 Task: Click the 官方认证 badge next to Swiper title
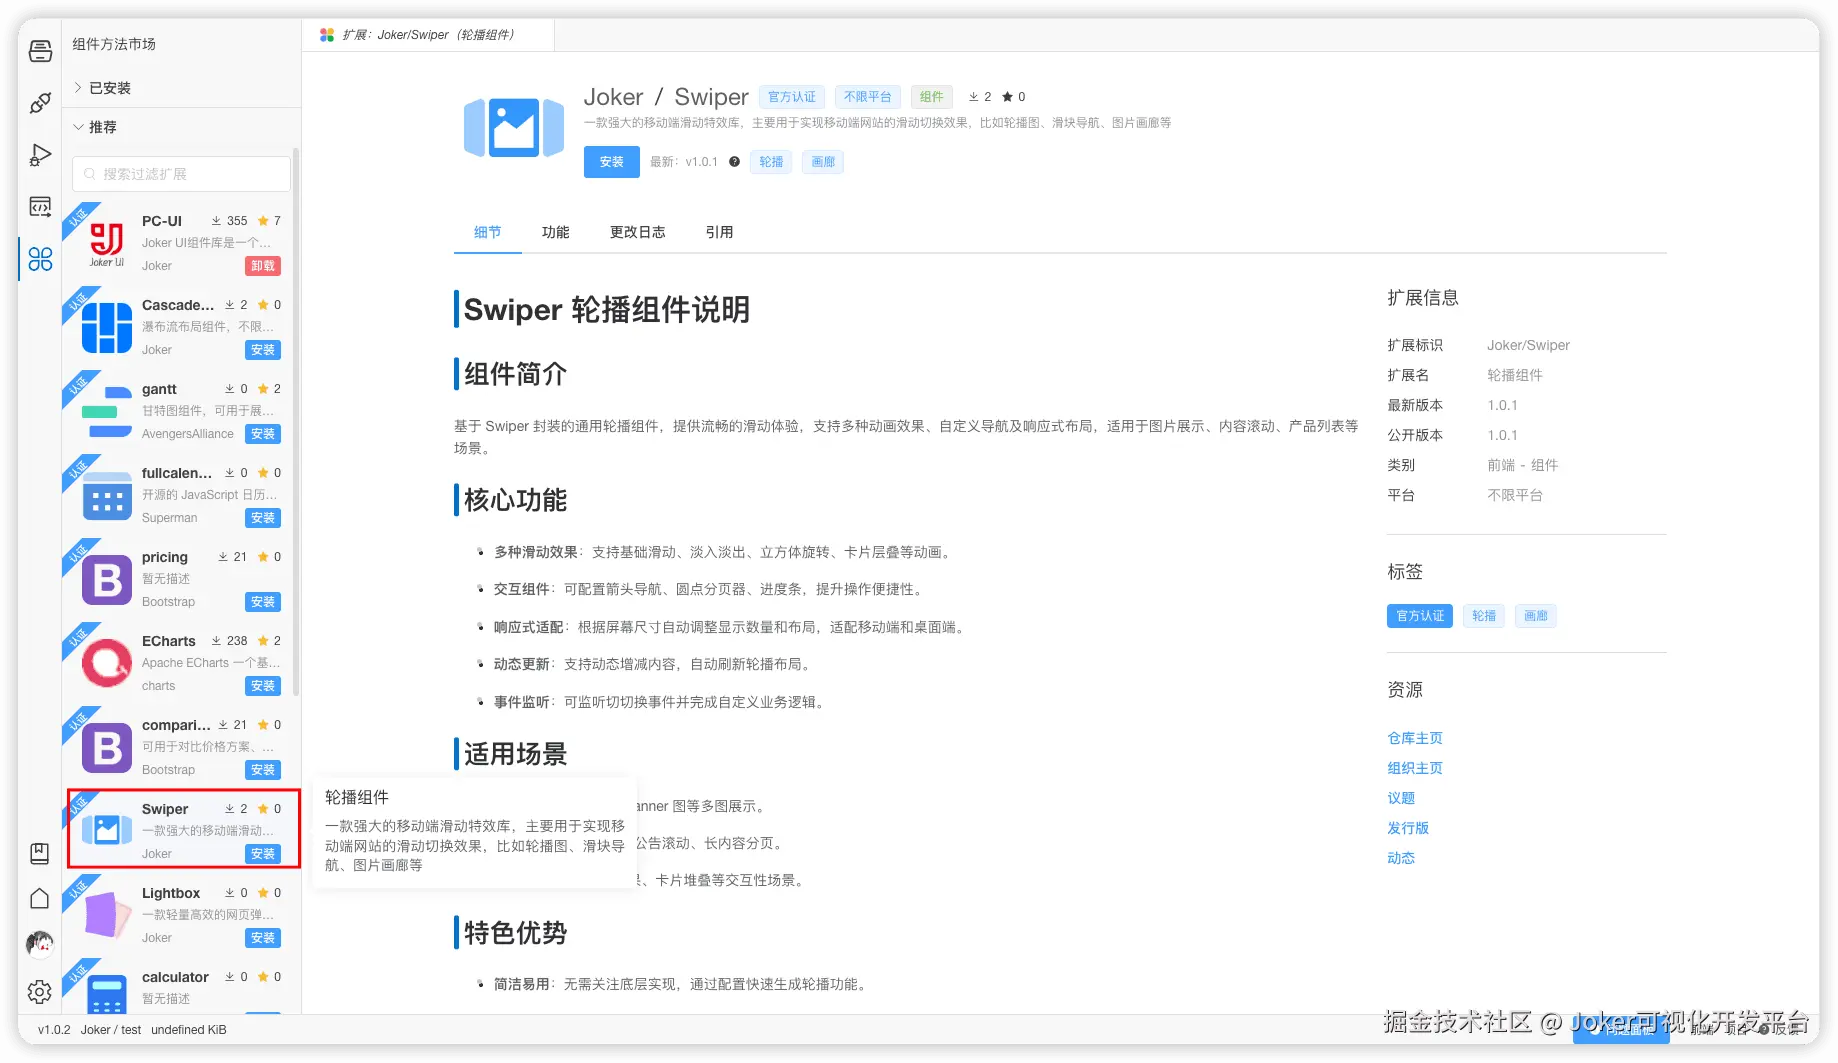tap(792, 97)
